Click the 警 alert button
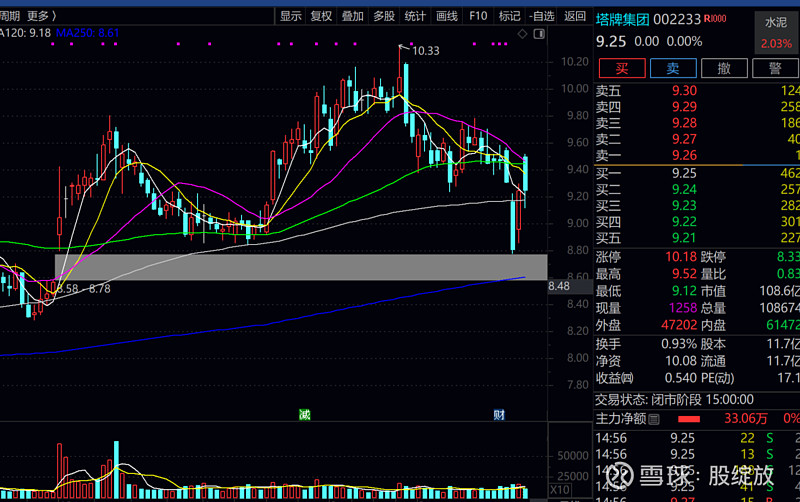This screenshot has width=800, height=502. tap(776, 68)
